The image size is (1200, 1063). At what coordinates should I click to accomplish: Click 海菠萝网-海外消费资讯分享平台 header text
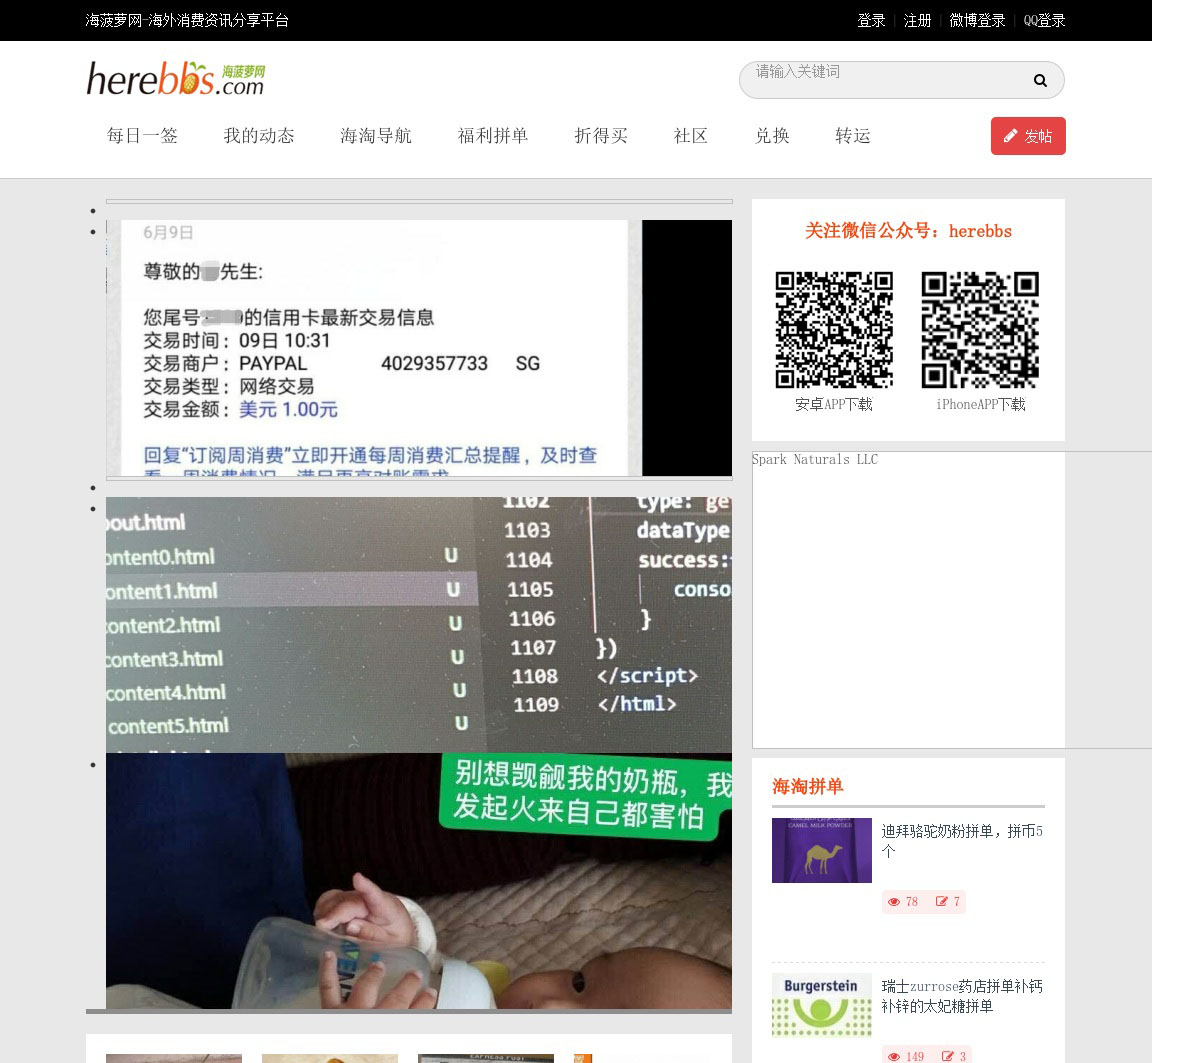[187, 20]
